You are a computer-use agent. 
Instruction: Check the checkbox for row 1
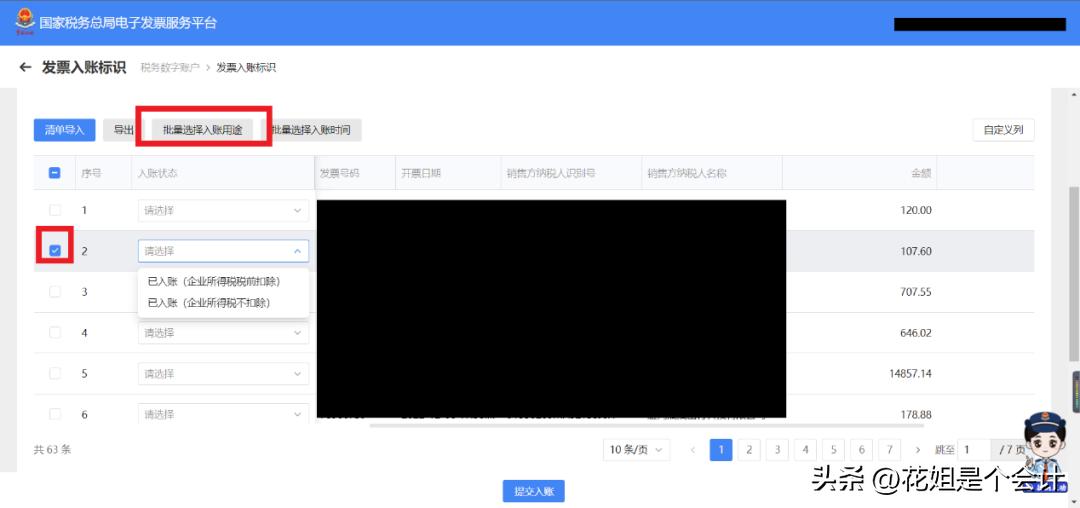pos(55,210)
